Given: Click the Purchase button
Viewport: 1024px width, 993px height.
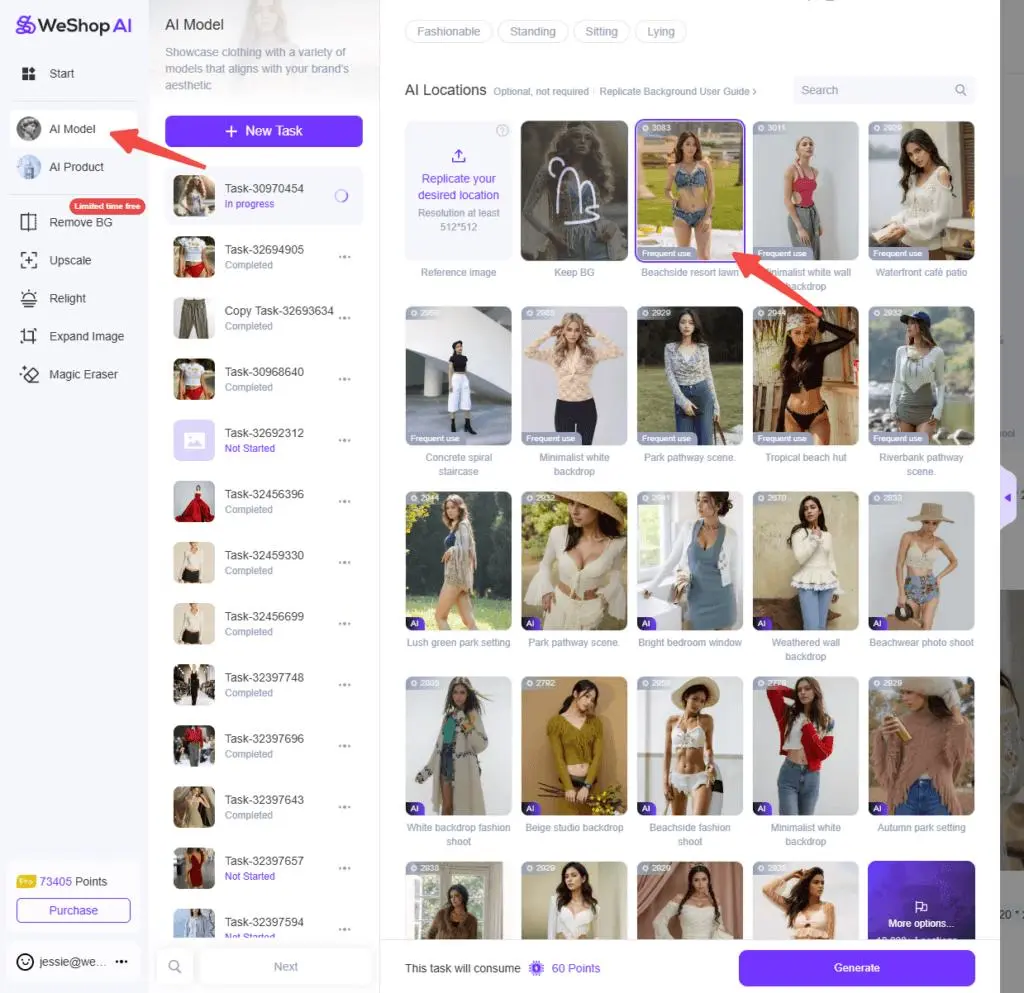Looking at the screenshot, I should [x=73, y=910].
